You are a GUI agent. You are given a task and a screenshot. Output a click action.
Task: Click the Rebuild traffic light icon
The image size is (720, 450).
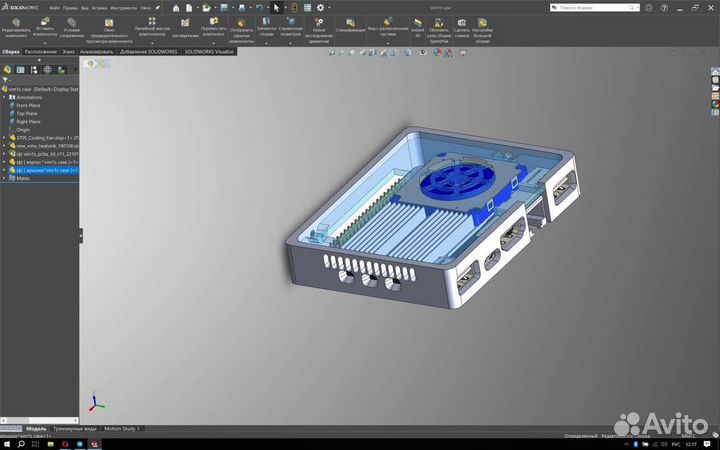(294, 8)
